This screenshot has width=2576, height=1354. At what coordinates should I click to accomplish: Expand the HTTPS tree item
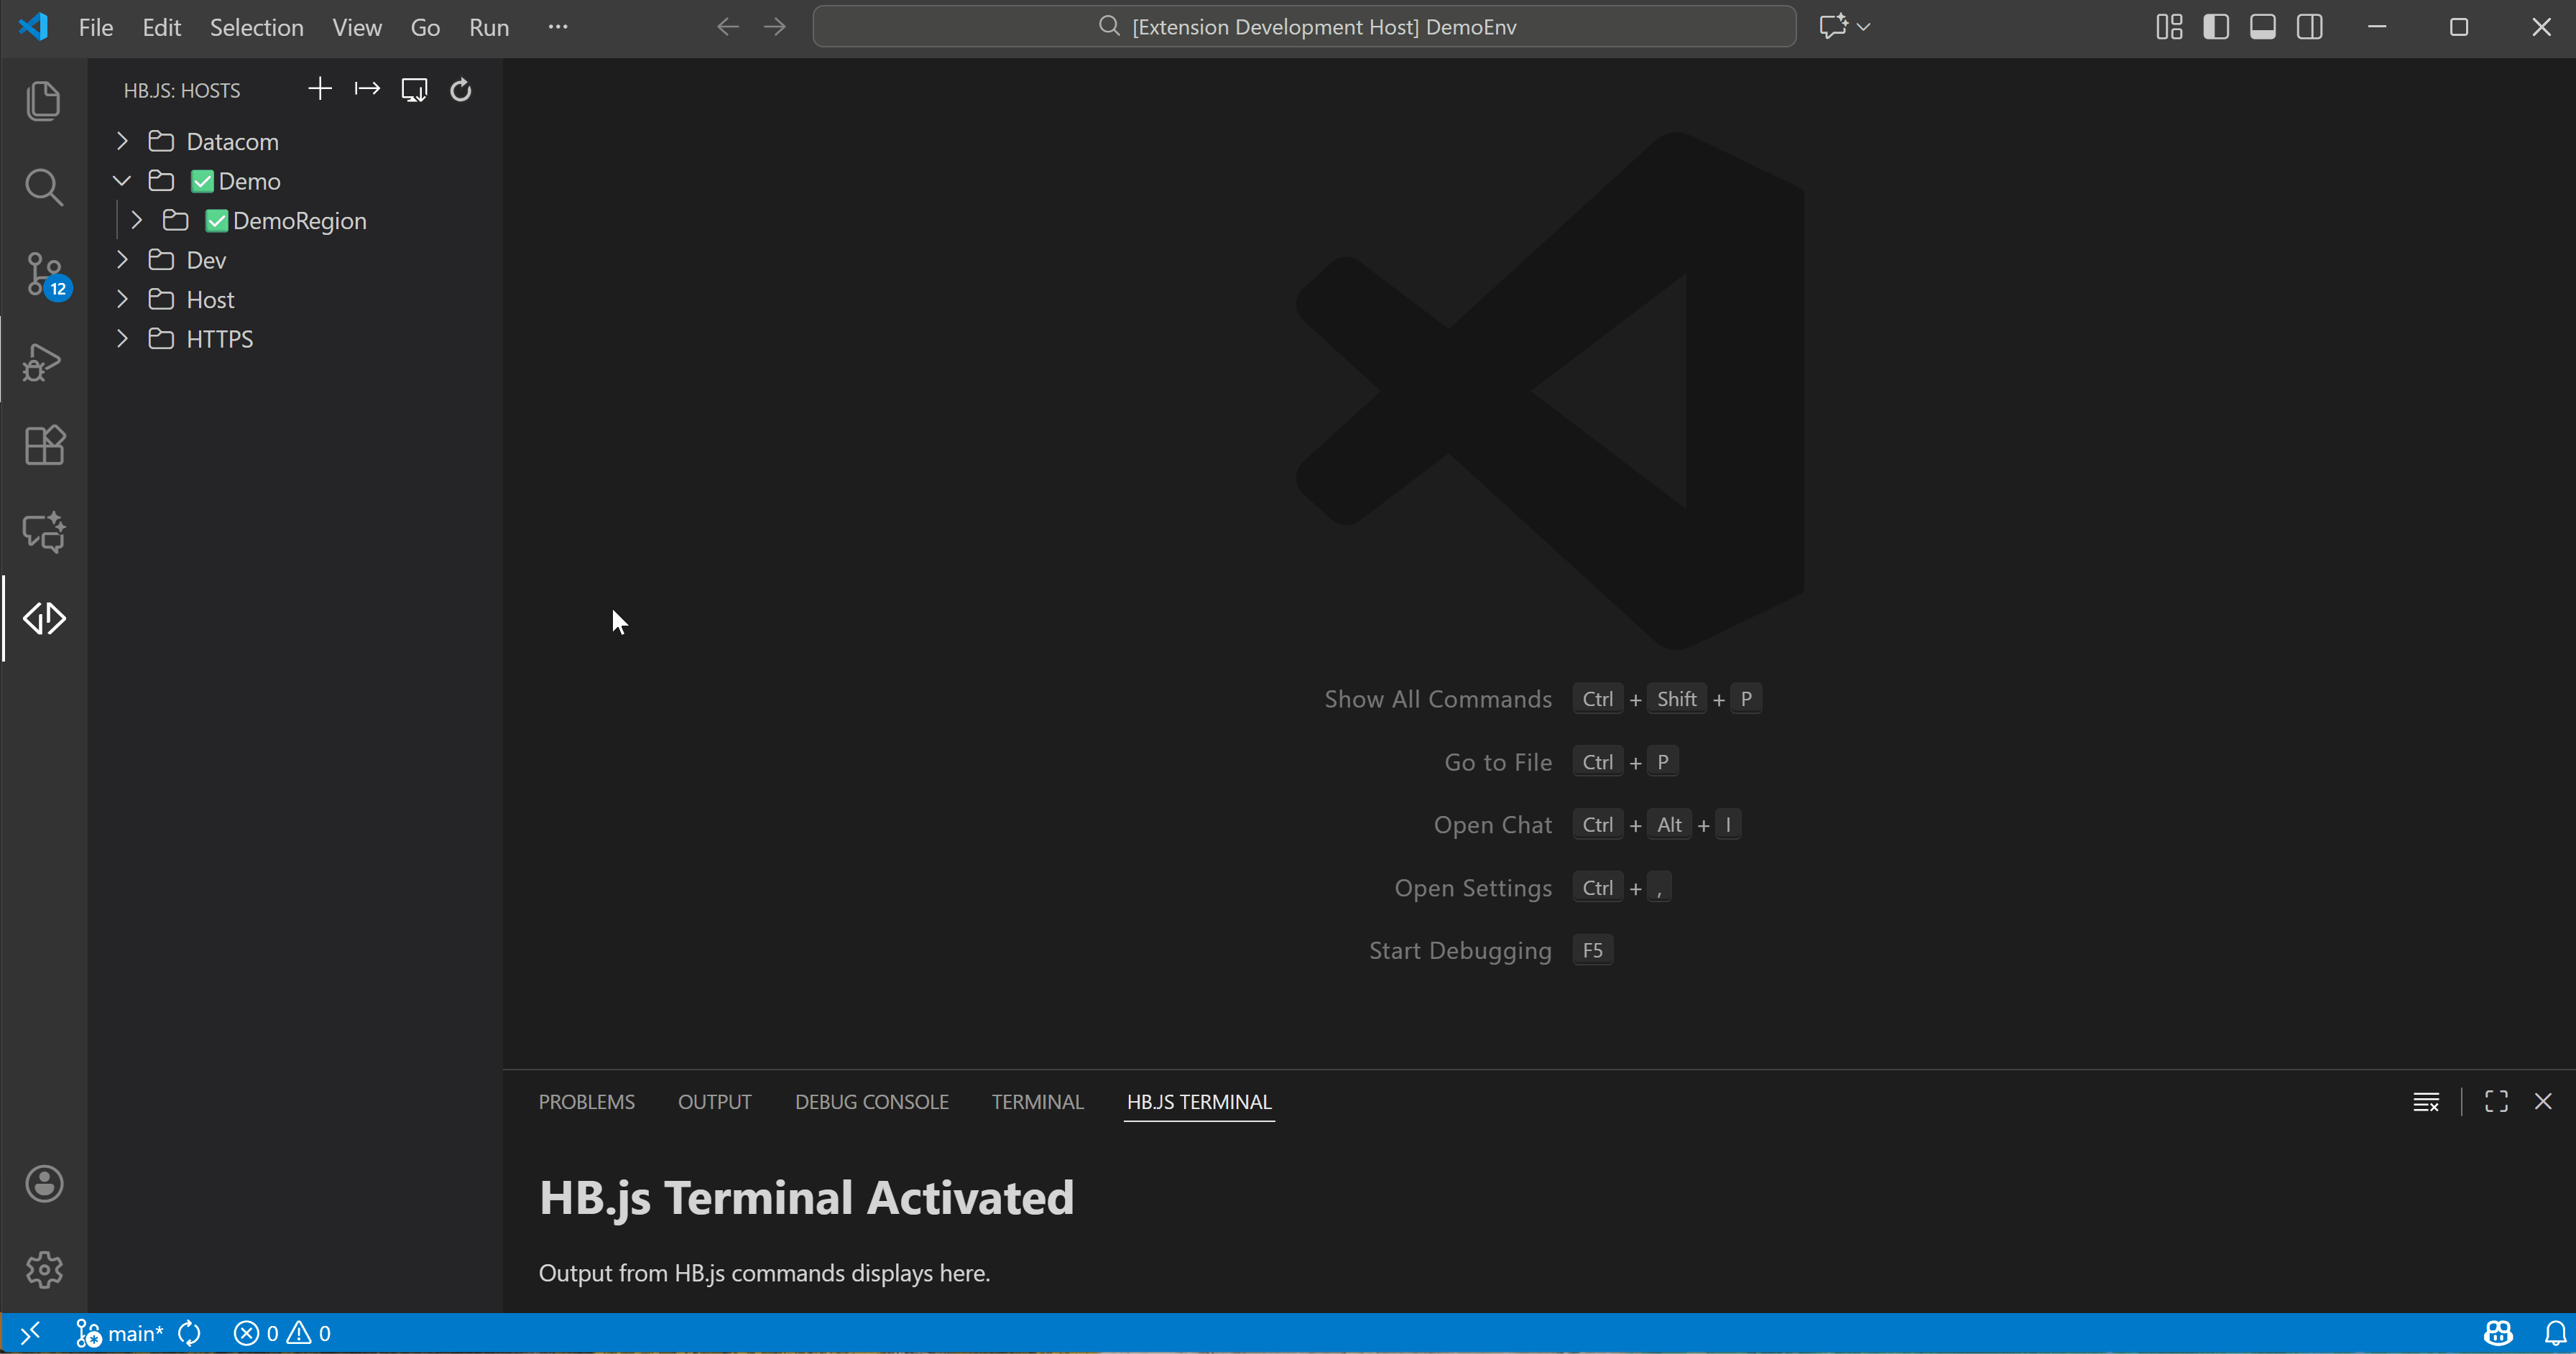[121, 338]
